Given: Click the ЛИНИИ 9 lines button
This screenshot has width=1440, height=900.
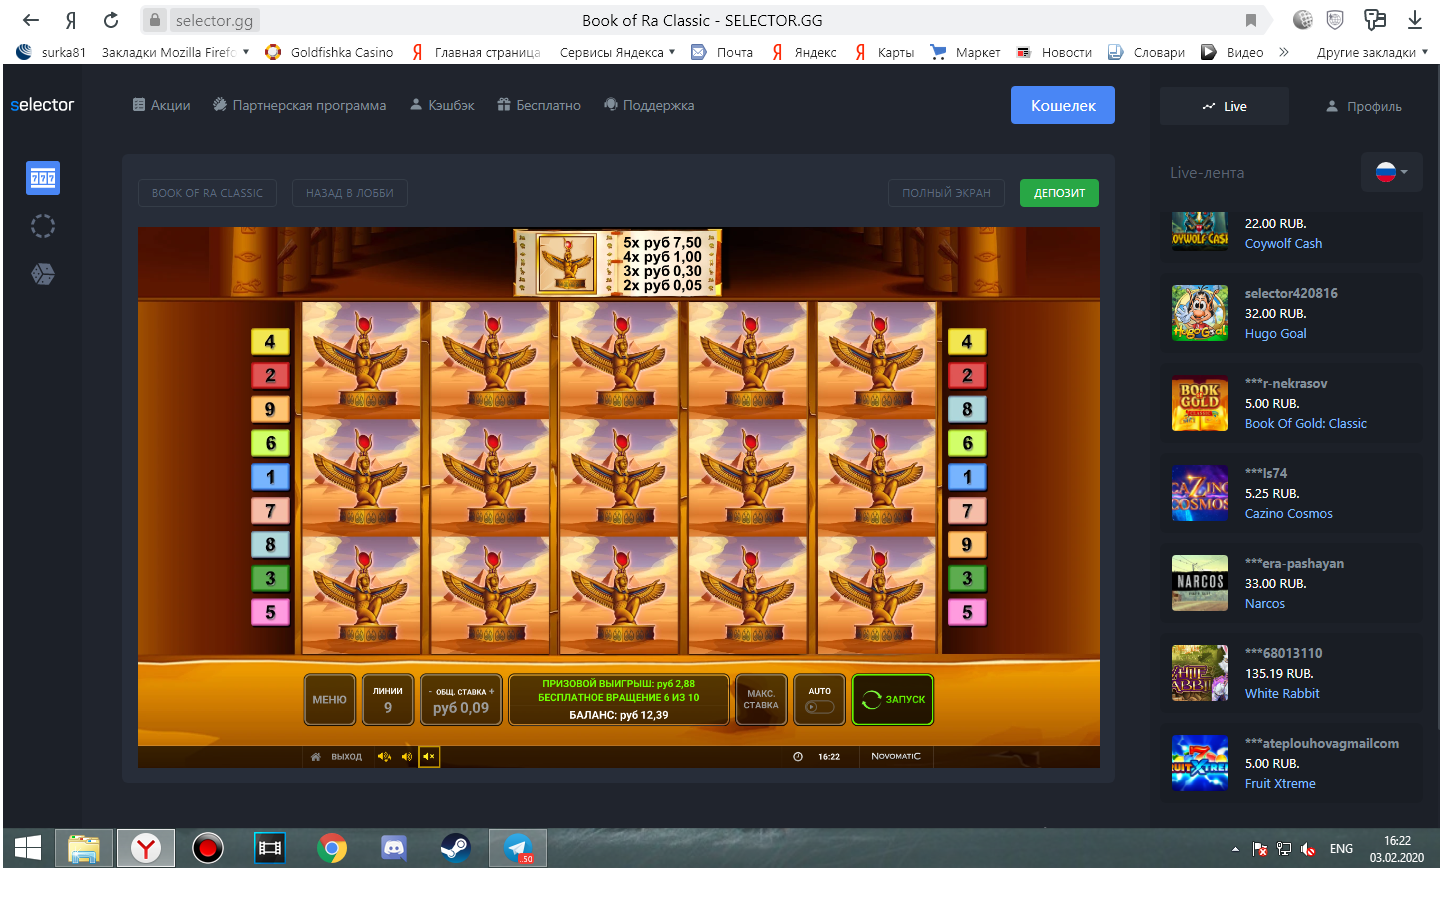Looking at the screenshot, I should 388,700.
